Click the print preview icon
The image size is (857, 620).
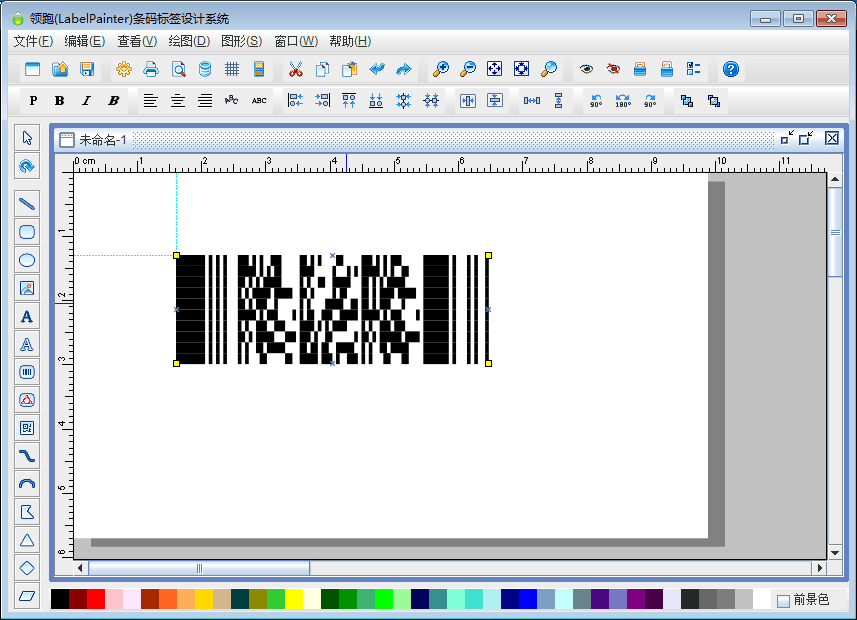coord(178,69)
